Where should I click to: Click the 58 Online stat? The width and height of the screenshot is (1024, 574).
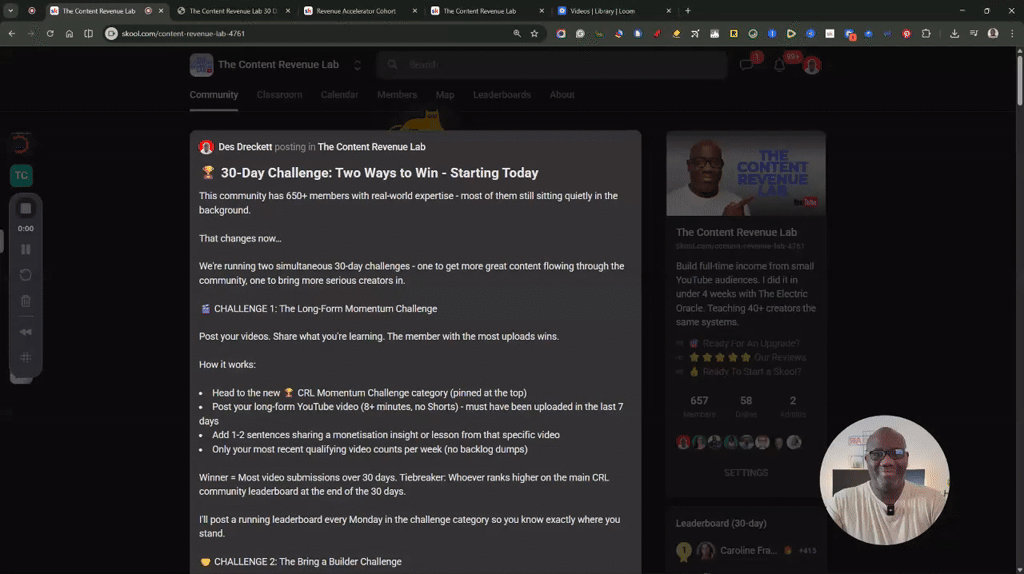coord(746,406)
